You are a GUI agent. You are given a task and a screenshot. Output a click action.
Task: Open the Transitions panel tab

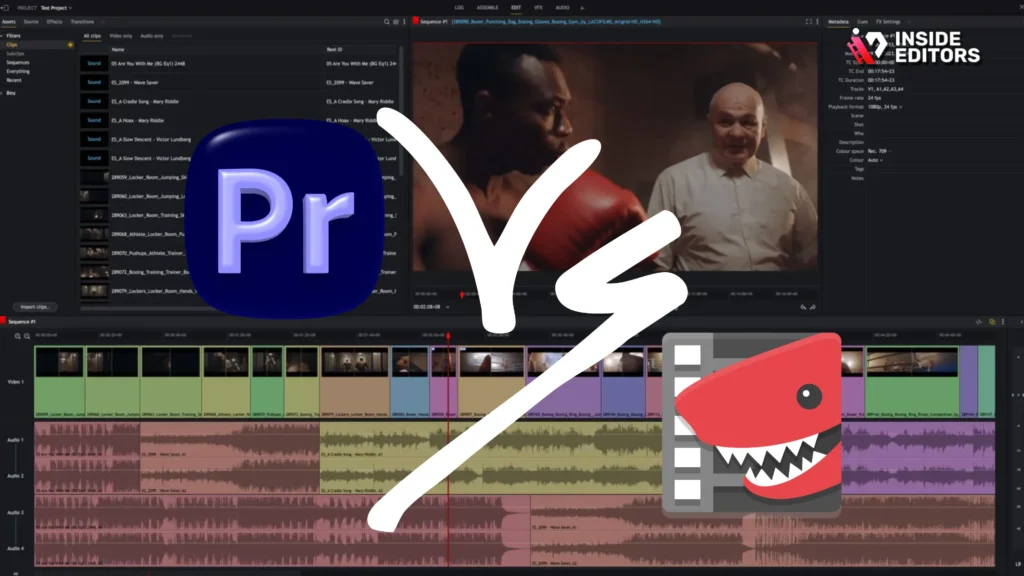82,22
